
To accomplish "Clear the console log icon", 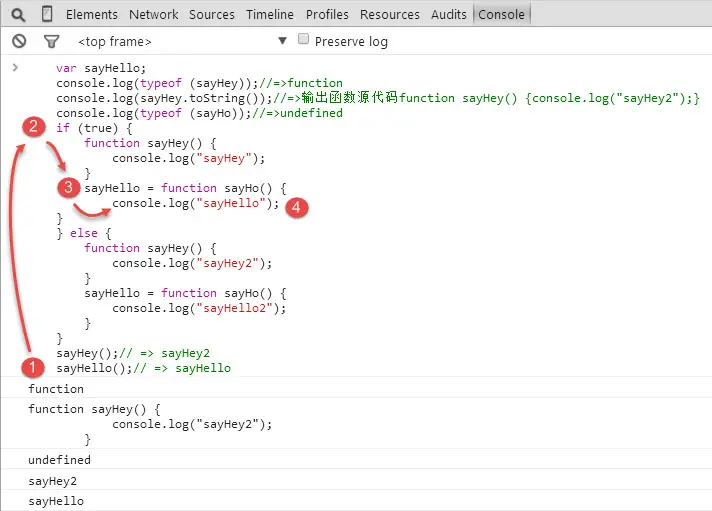I will pos(19,41).
